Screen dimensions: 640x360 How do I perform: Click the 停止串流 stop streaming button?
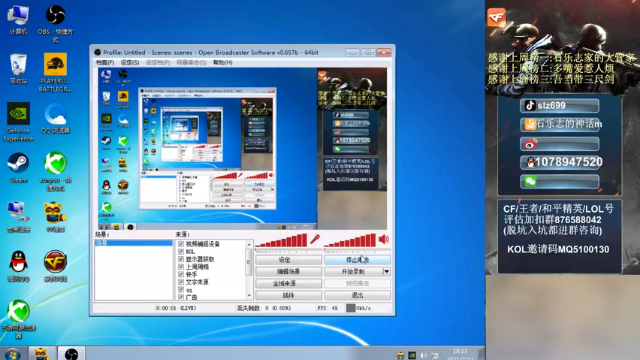click(358, 260)
